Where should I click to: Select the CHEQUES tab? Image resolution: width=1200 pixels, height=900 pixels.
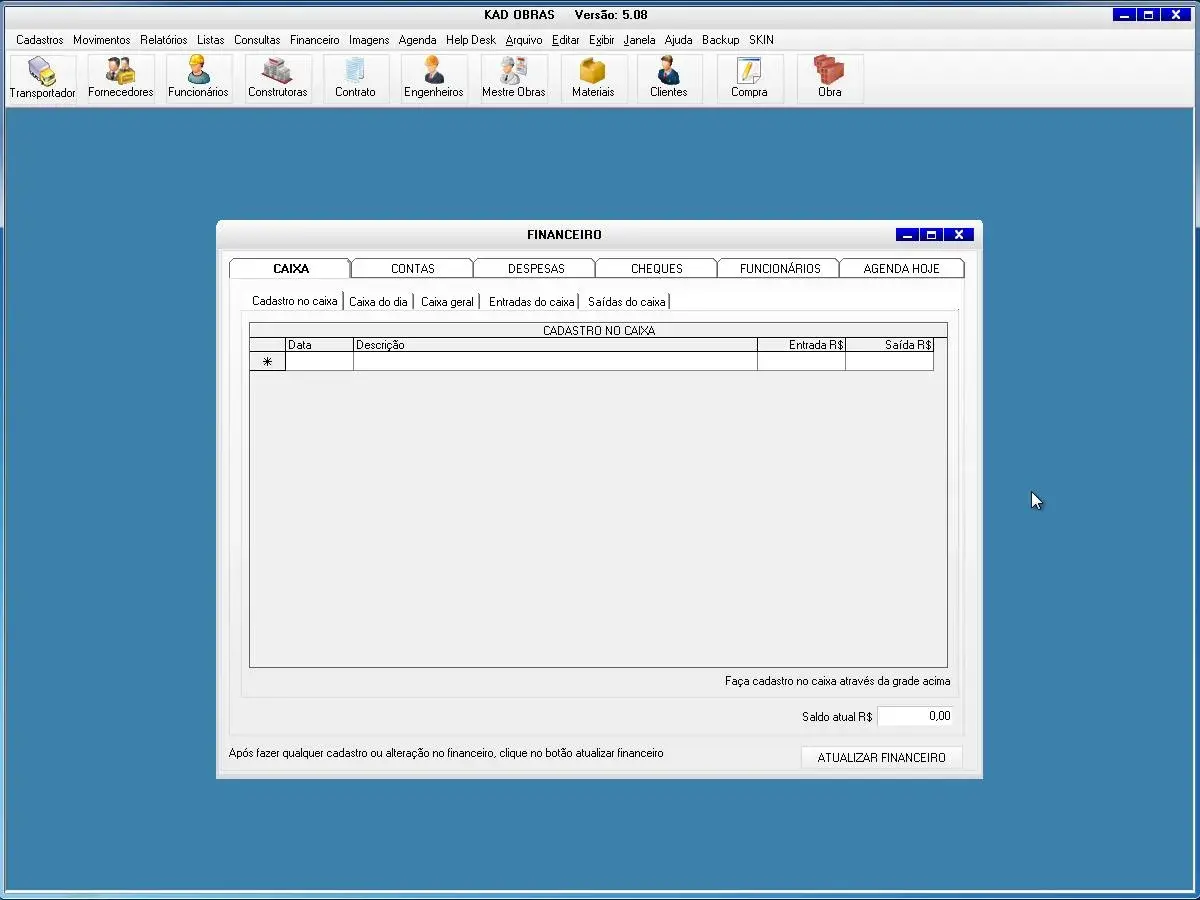click(x=656, y=269)
